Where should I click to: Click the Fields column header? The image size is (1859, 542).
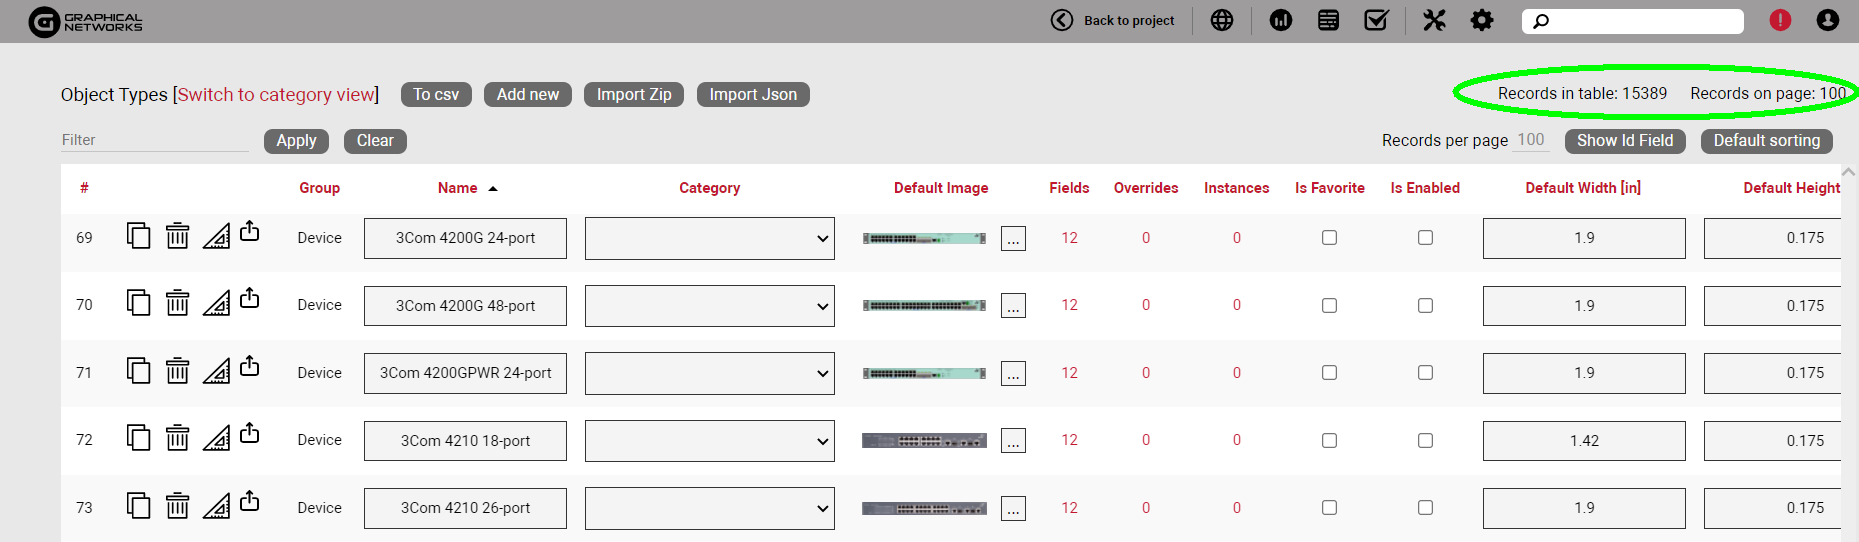pyautogui.click(x=1069, y=188)
